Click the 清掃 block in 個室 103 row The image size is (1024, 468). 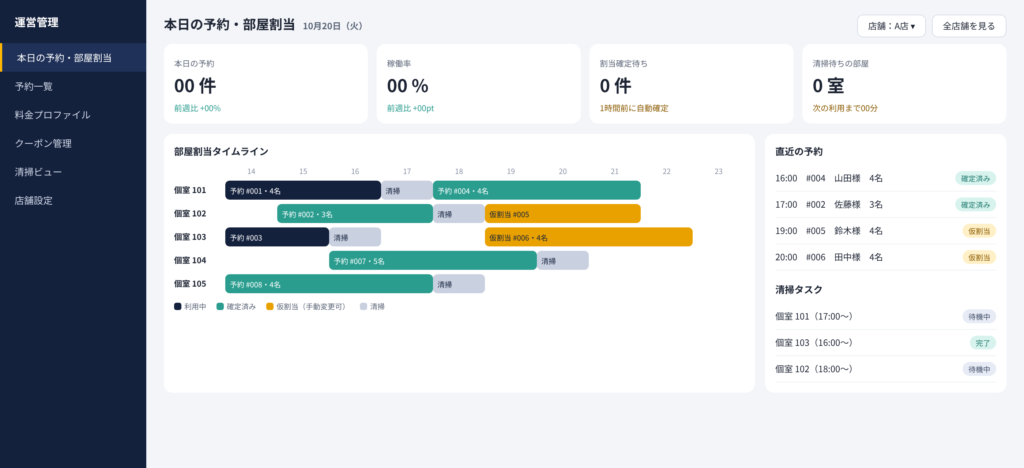[355, 238]
